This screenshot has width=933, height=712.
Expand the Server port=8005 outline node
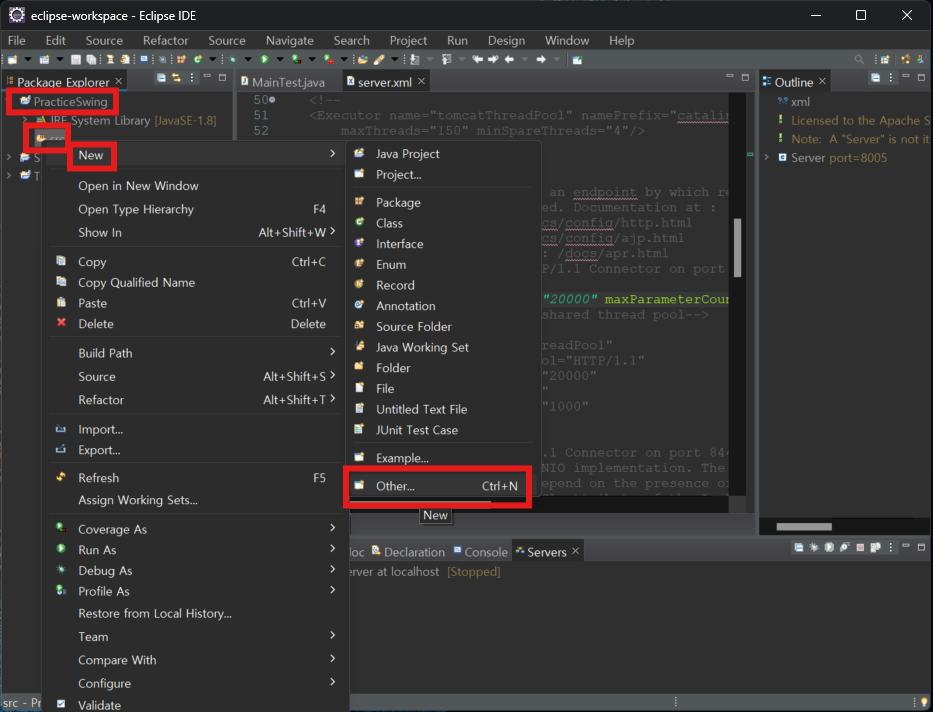pyautogui.click(x=767, y=157)
